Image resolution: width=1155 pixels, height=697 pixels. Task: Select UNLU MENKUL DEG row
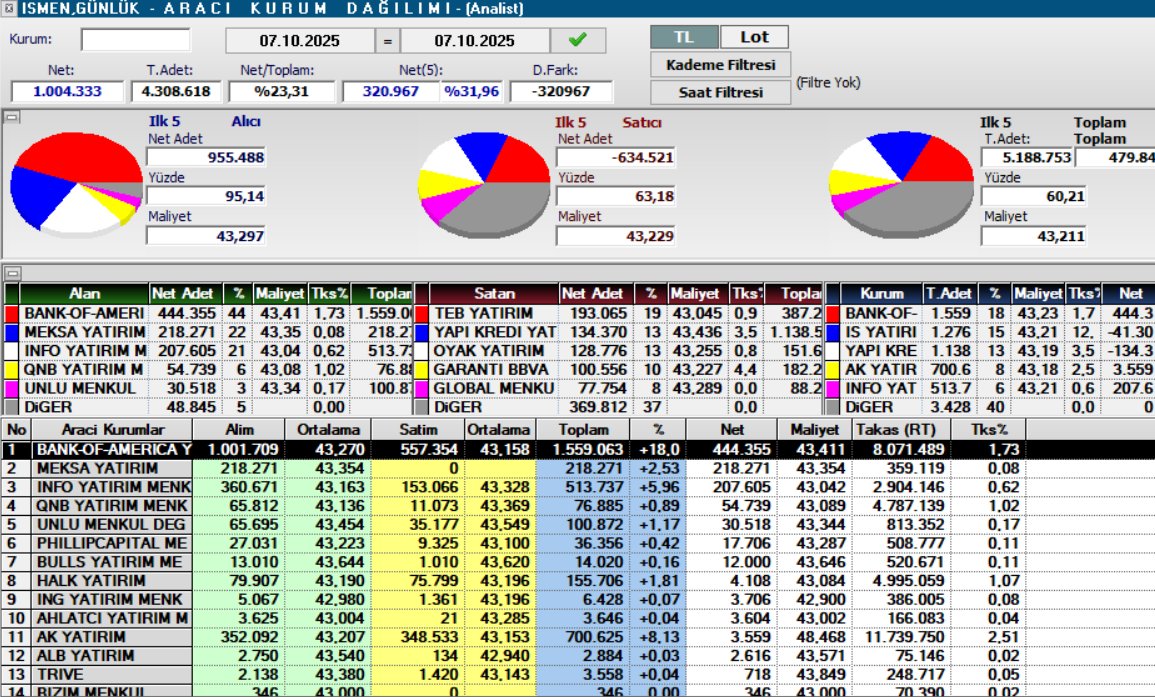578,525
